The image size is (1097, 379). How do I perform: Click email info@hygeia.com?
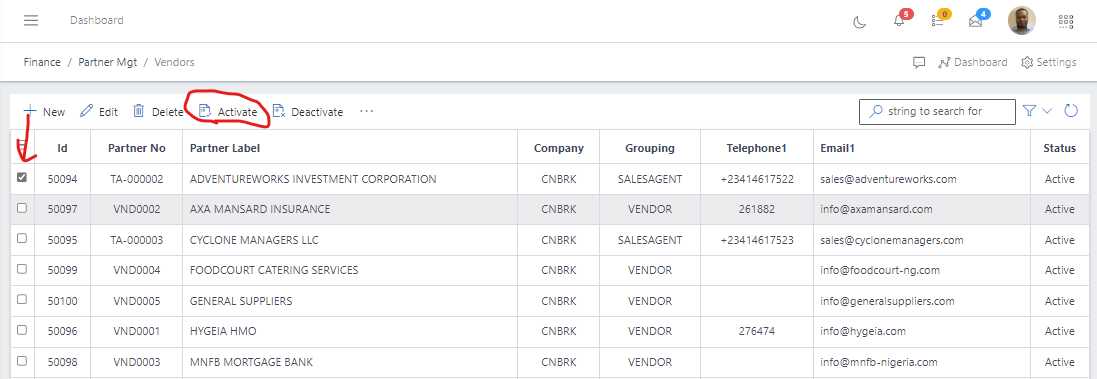(863, 331)
